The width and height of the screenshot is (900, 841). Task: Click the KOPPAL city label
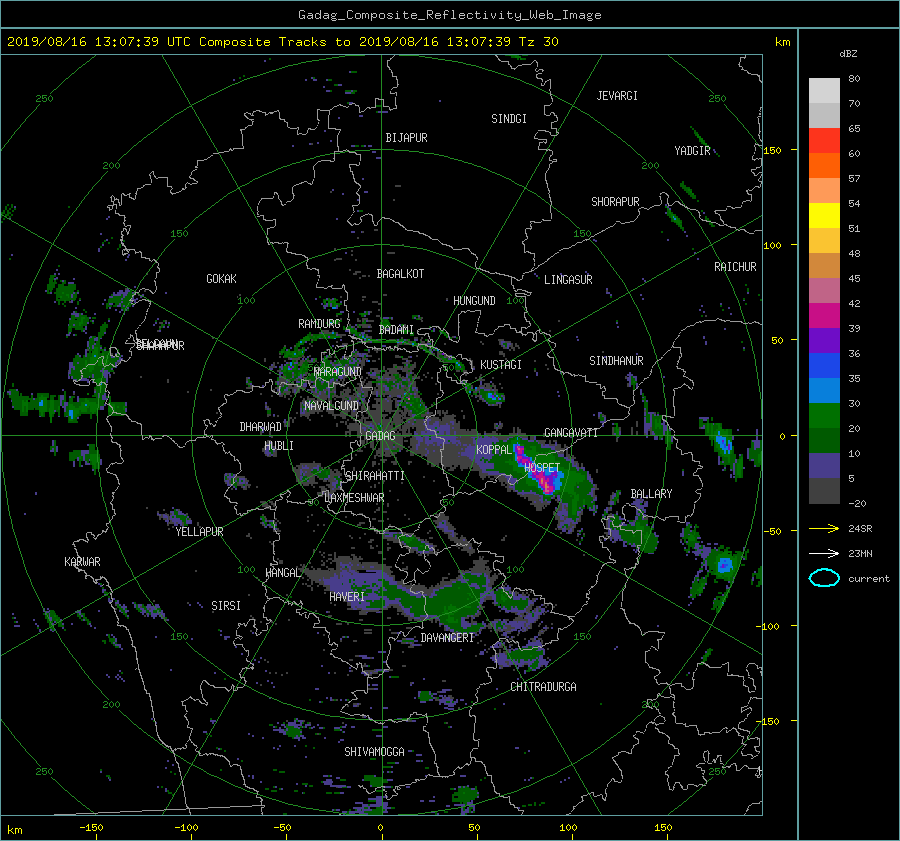point(494,449)
